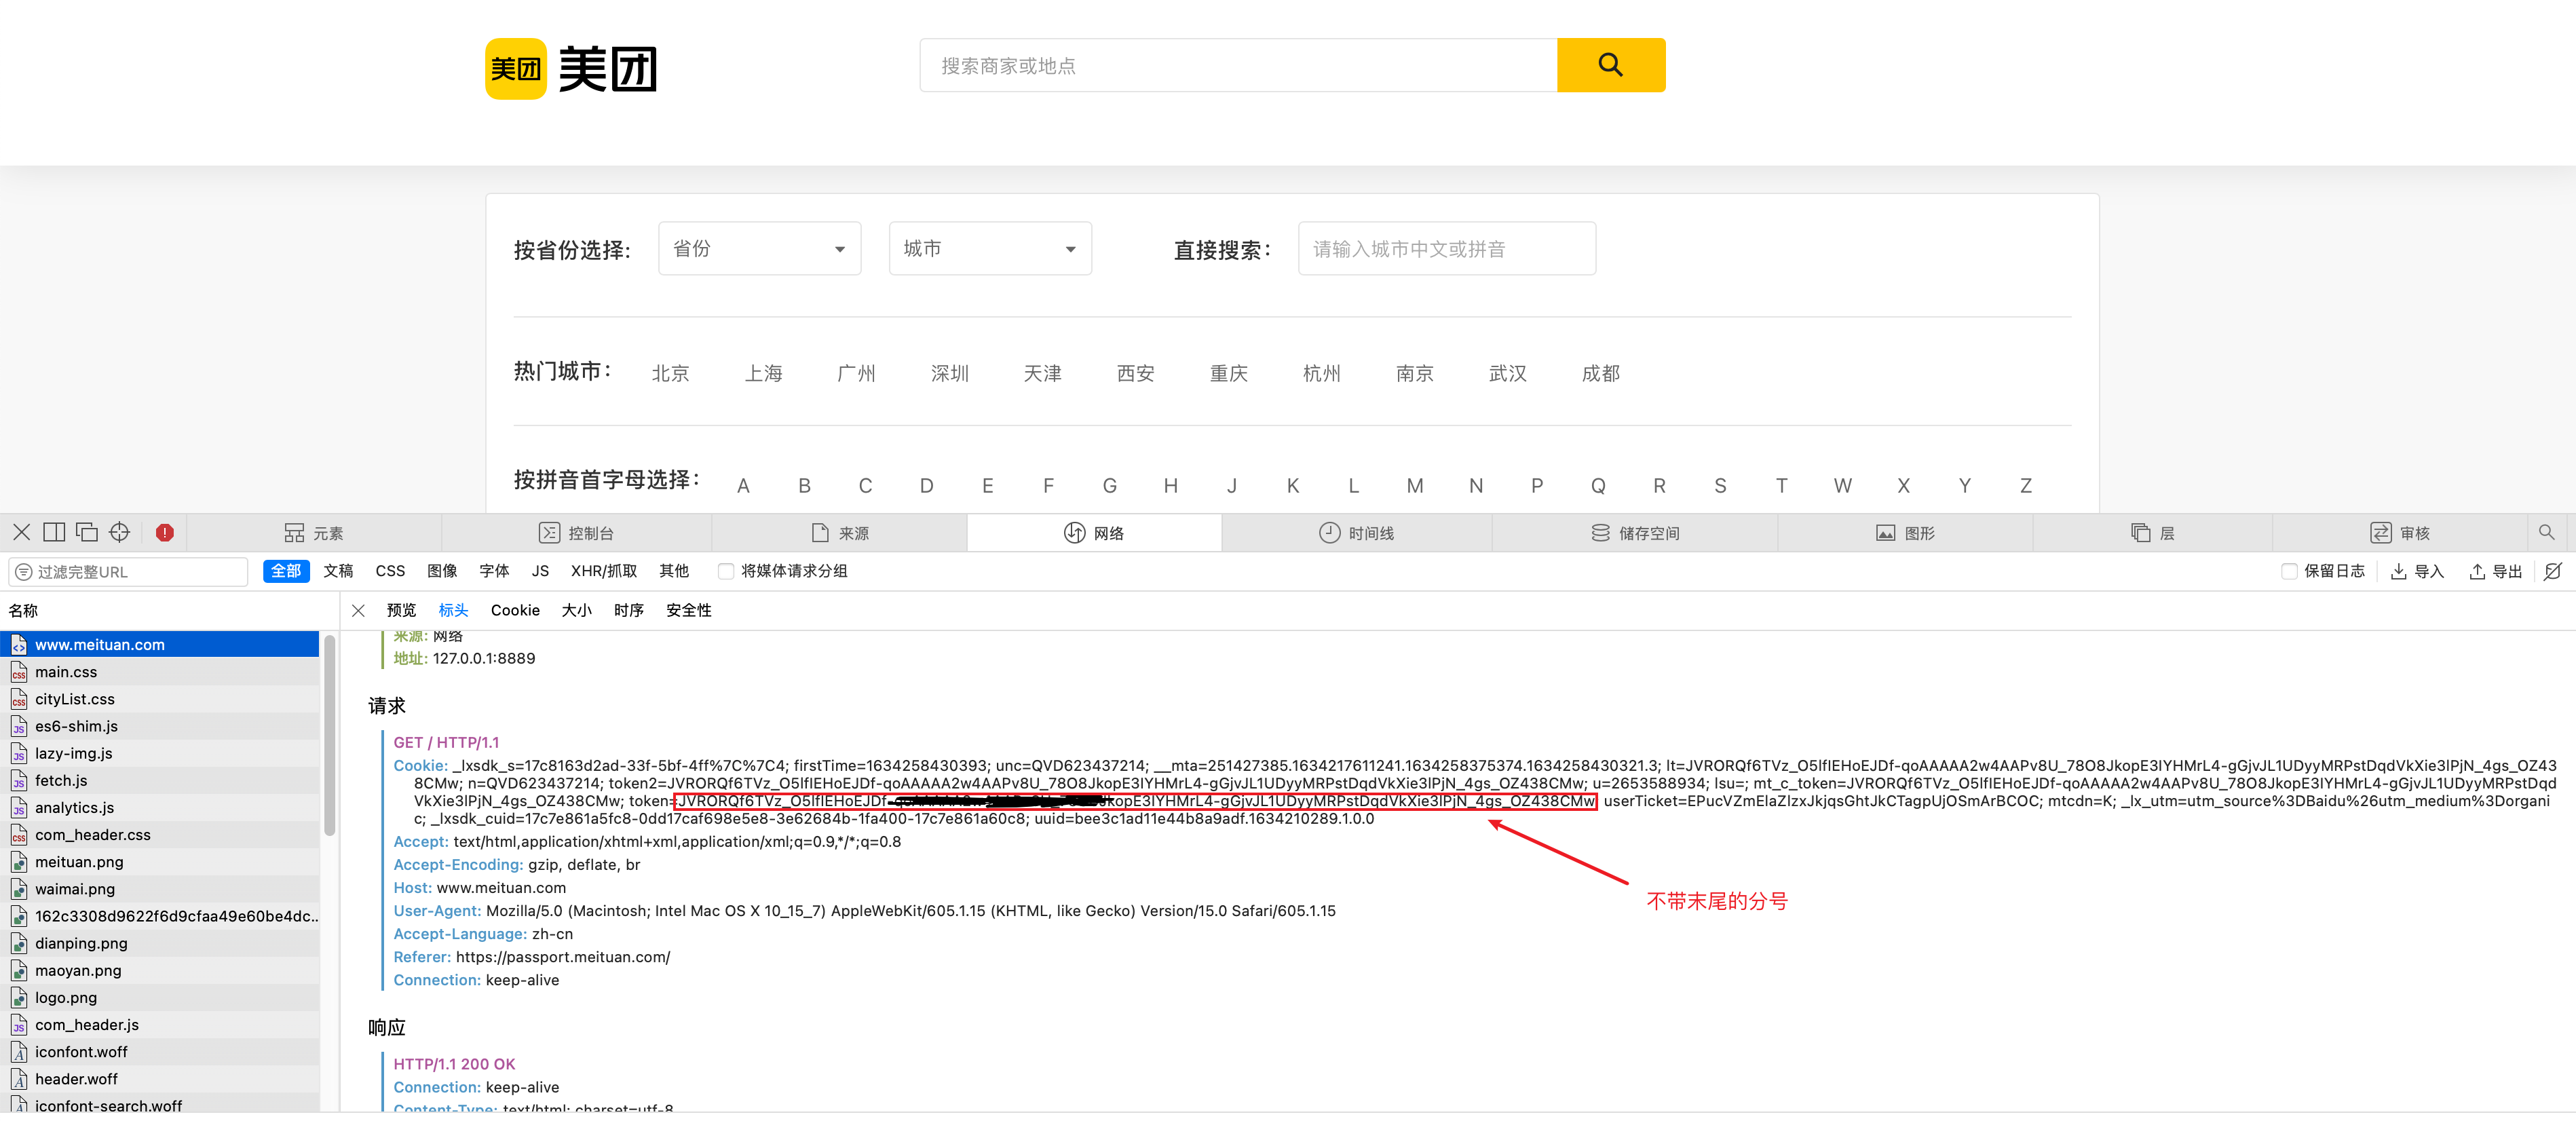Screen dimensions: 2576x1121
Task: Select the es6-shim.js resource row
Action: coord(160,726)
